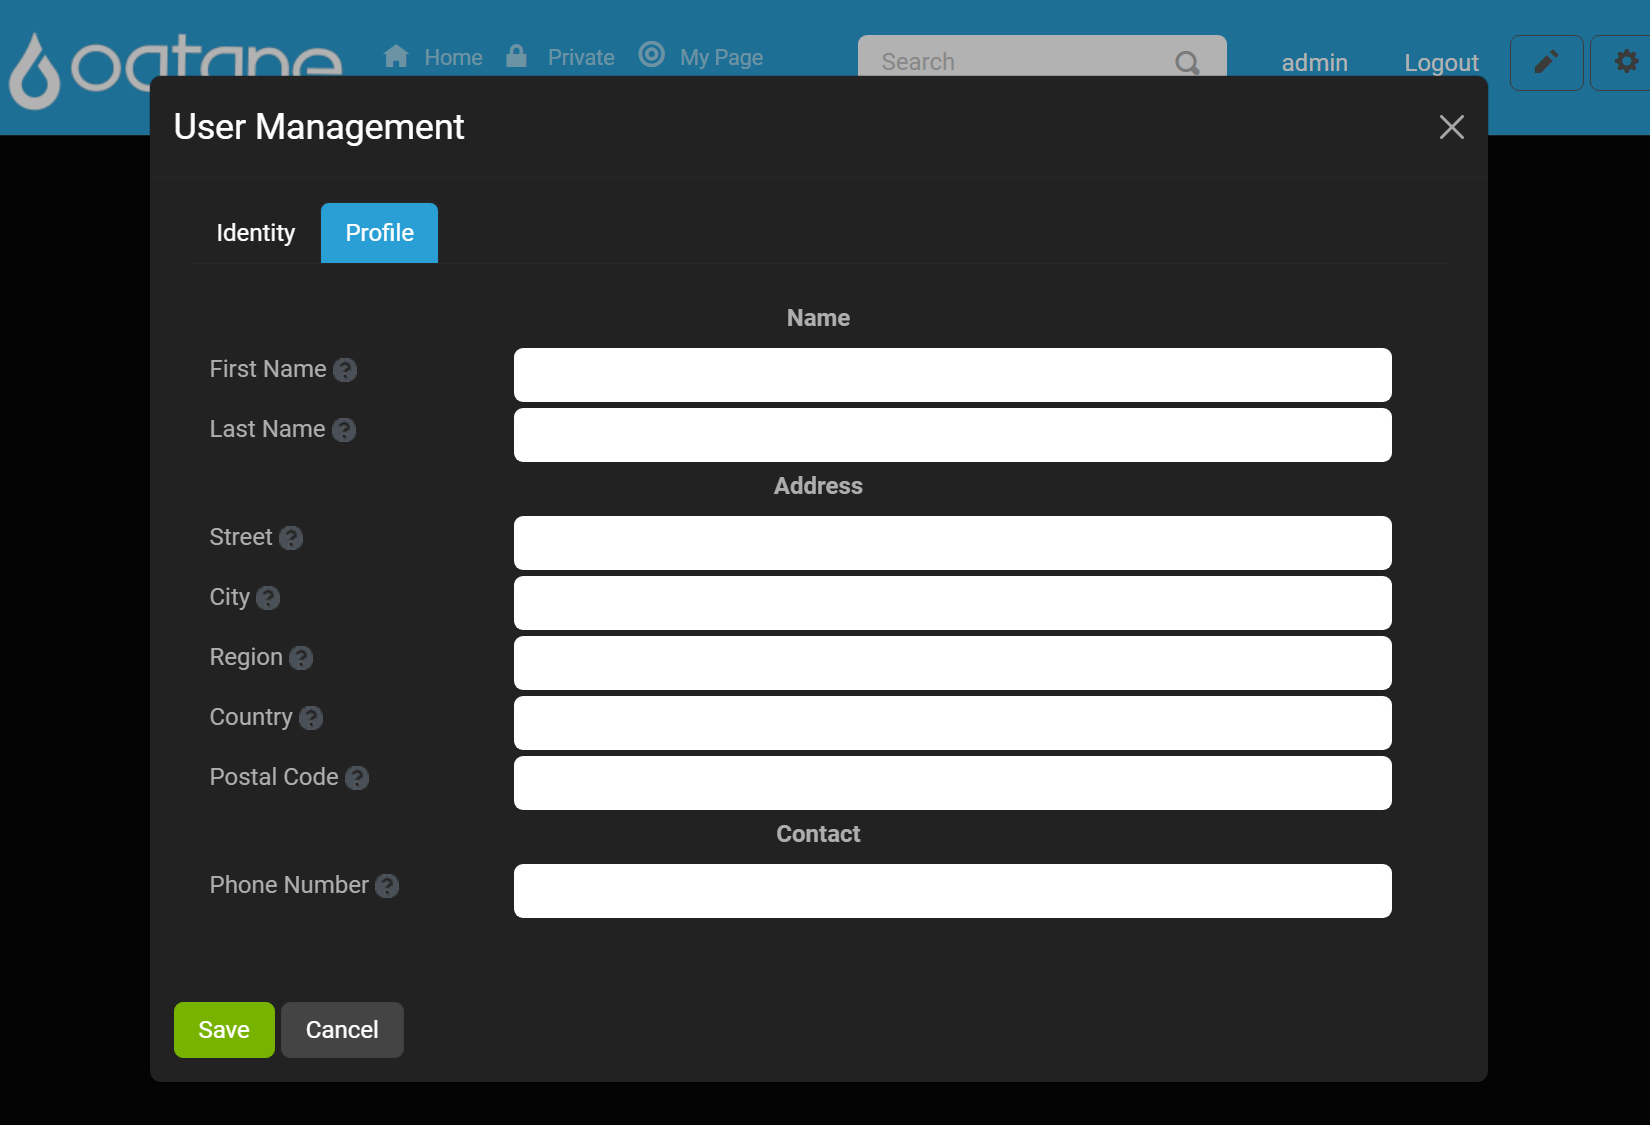Save the user profile
1650x1125 pixels.
click(224, 1030)
